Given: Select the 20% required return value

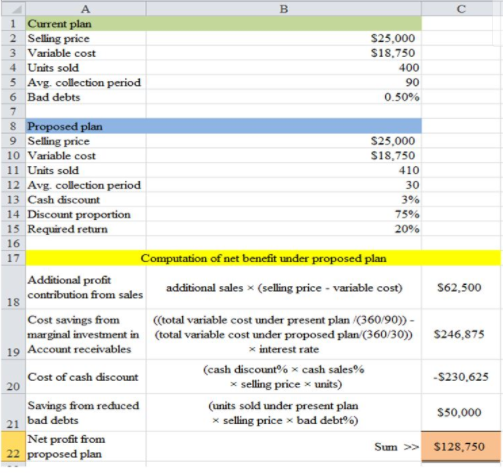Looking at the screenshot, I should tap(284, 229).
